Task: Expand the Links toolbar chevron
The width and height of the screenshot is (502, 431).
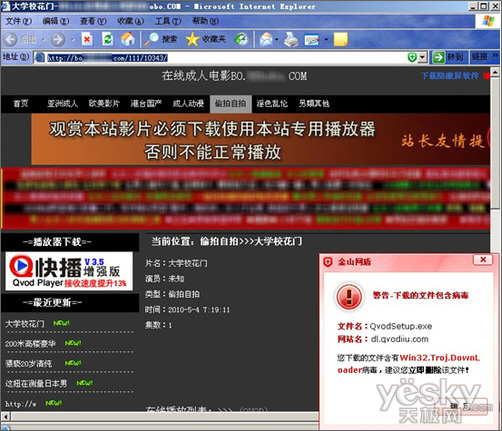Action: tap(495, 55)
